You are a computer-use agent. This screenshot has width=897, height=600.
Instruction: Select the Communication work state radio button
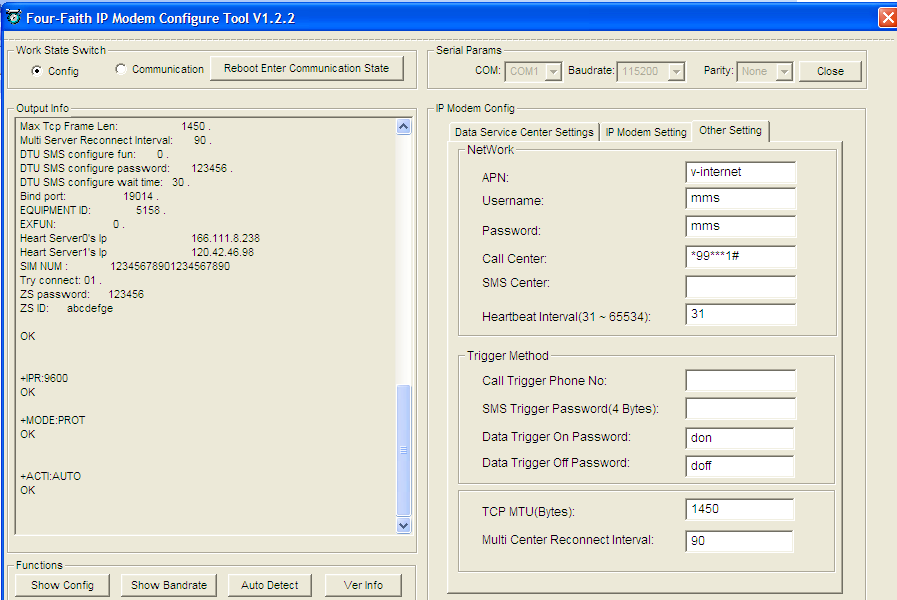coord(120,69)
